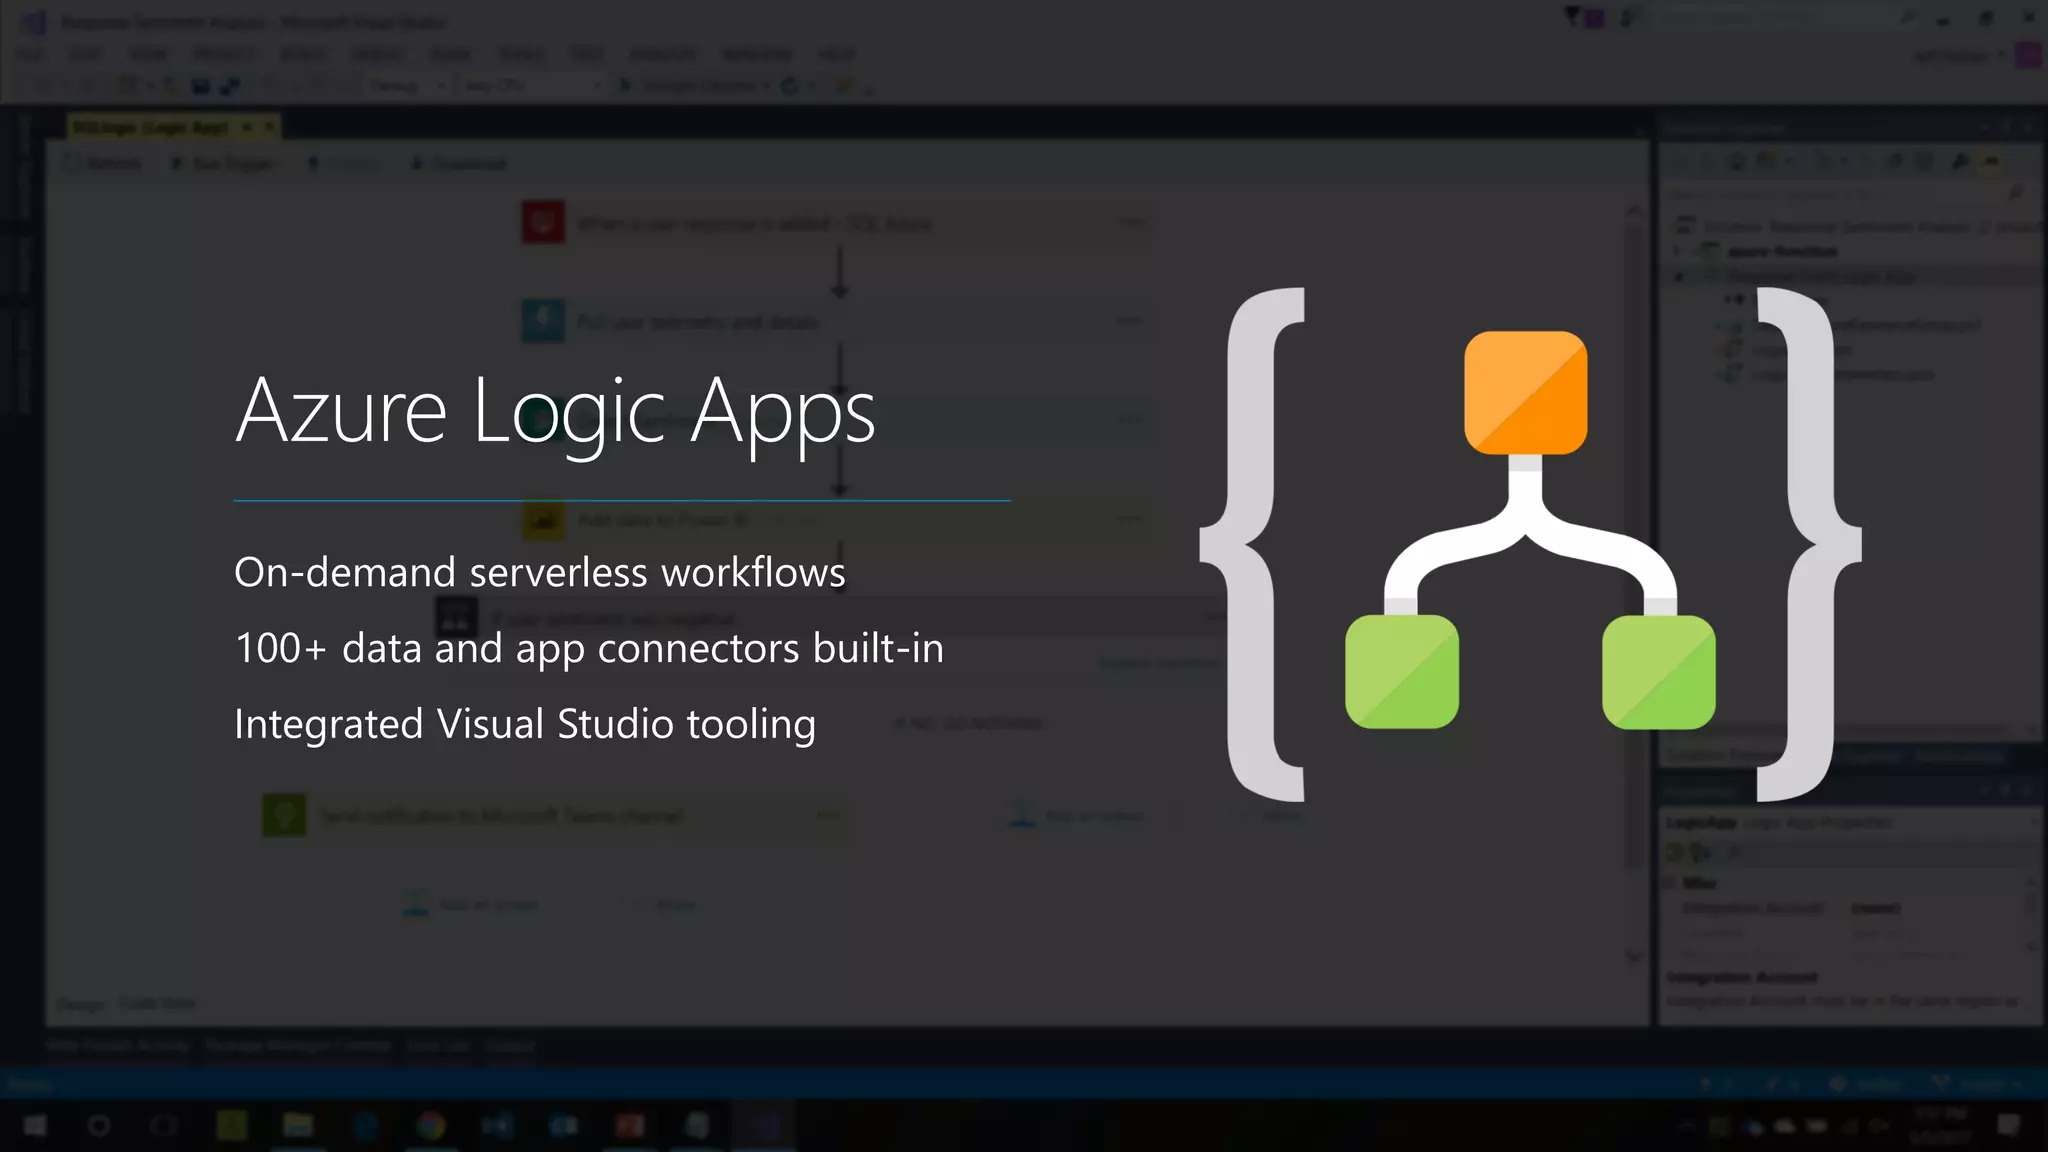
Task: Click the Visual Studio logo in the title bar
Action: tap(32, 22)
